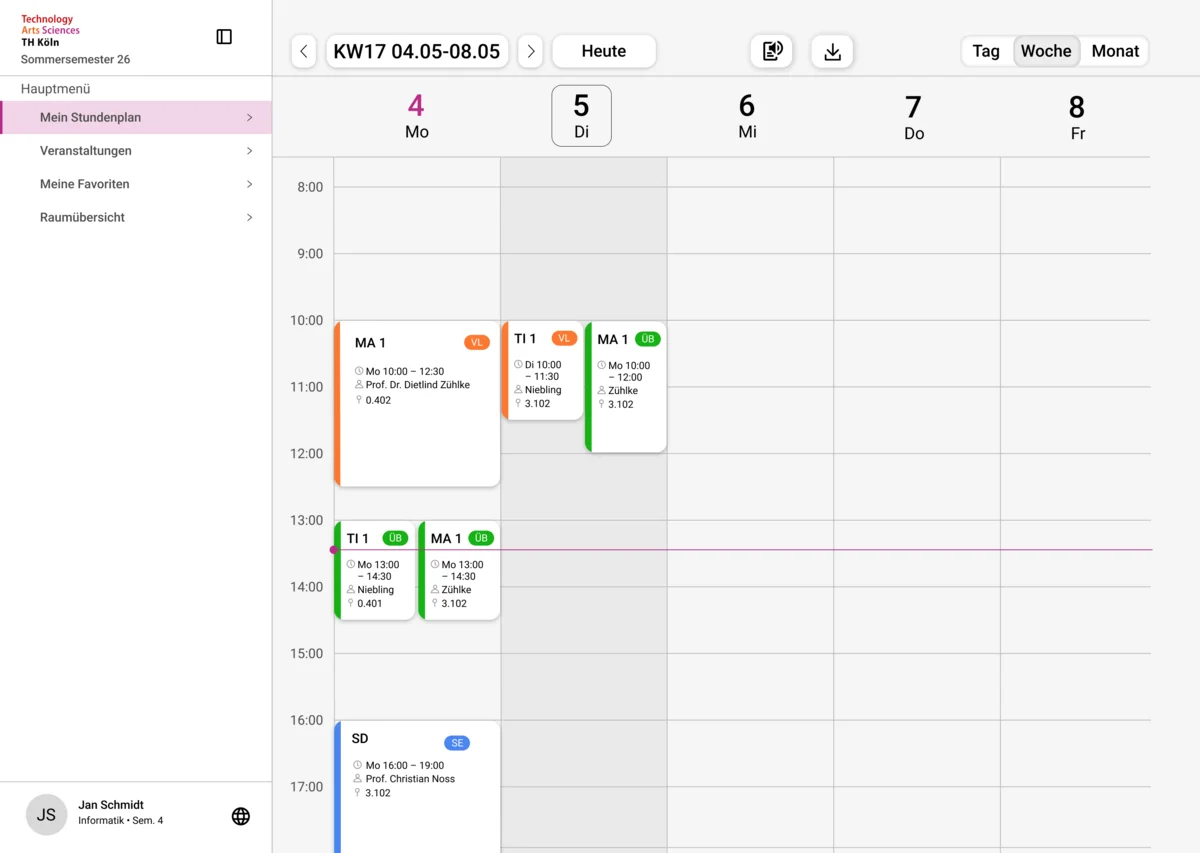This screenshot has width=1200, height=853.
Task: Expand Raumübersicht chevron
Action: point(249,217)
